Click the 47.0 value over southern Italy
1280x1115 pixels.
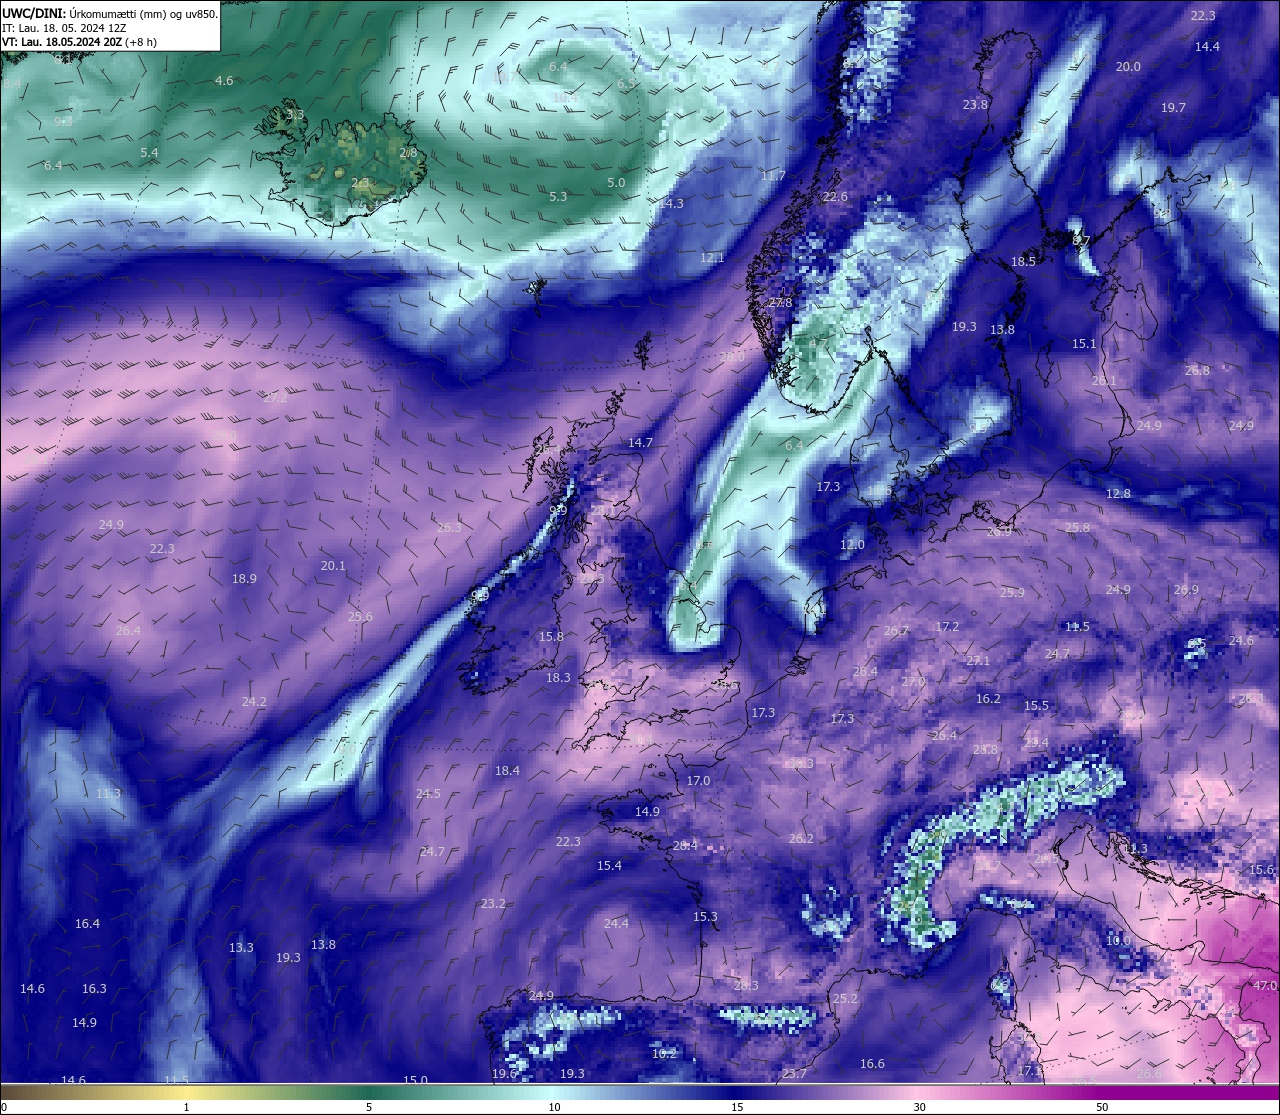click(x=1265, y=985)
